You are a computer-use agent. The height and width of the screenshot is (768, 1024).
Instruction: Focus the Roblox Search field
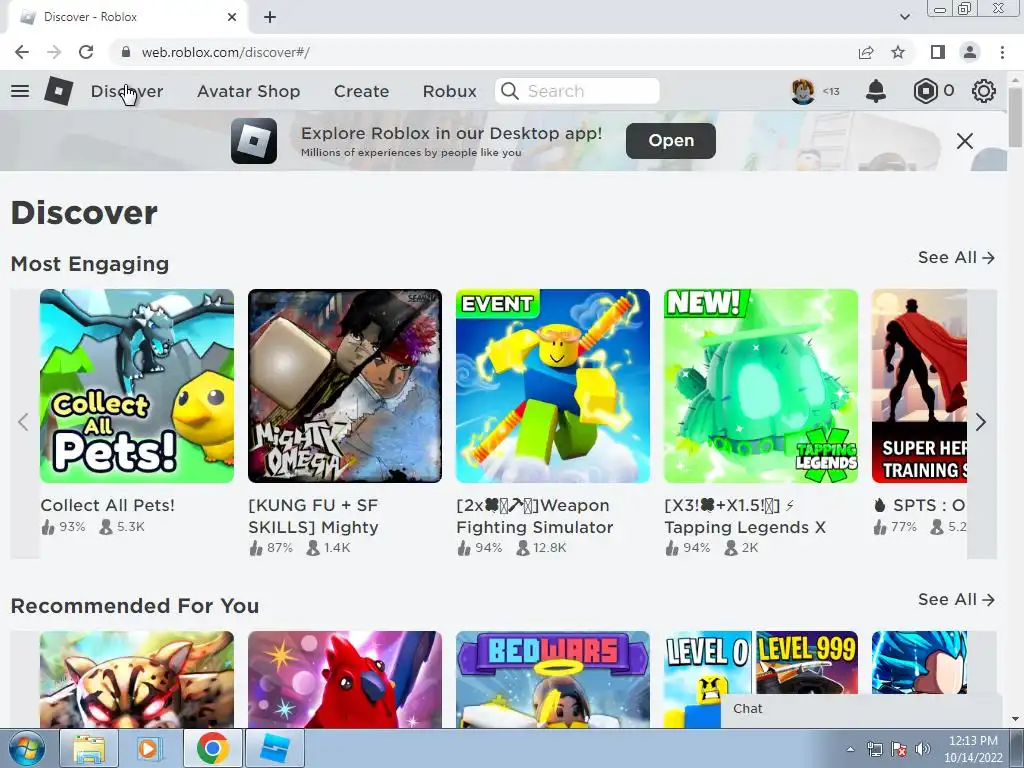click(x=578, y=91)
